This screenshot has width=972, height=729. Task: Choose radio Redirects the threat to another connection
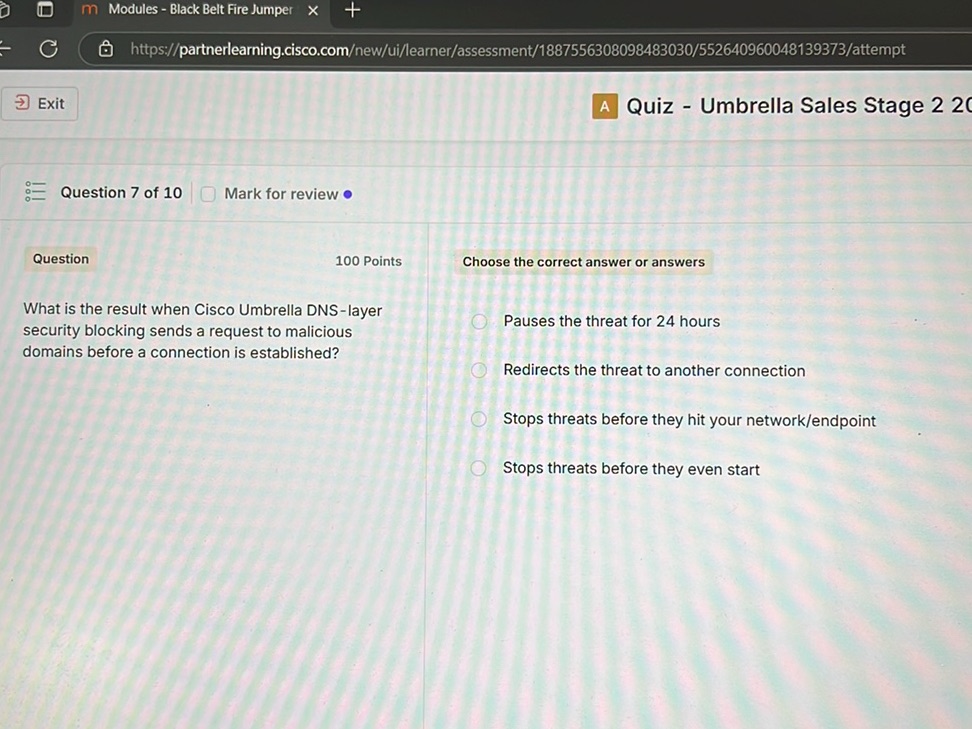(480, 370)
